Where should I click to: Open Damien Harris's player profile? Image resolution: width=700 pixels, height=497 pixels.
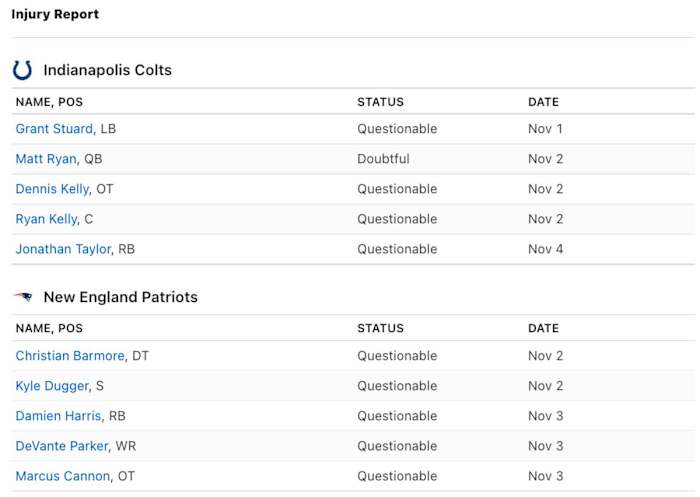click(58, 416)
